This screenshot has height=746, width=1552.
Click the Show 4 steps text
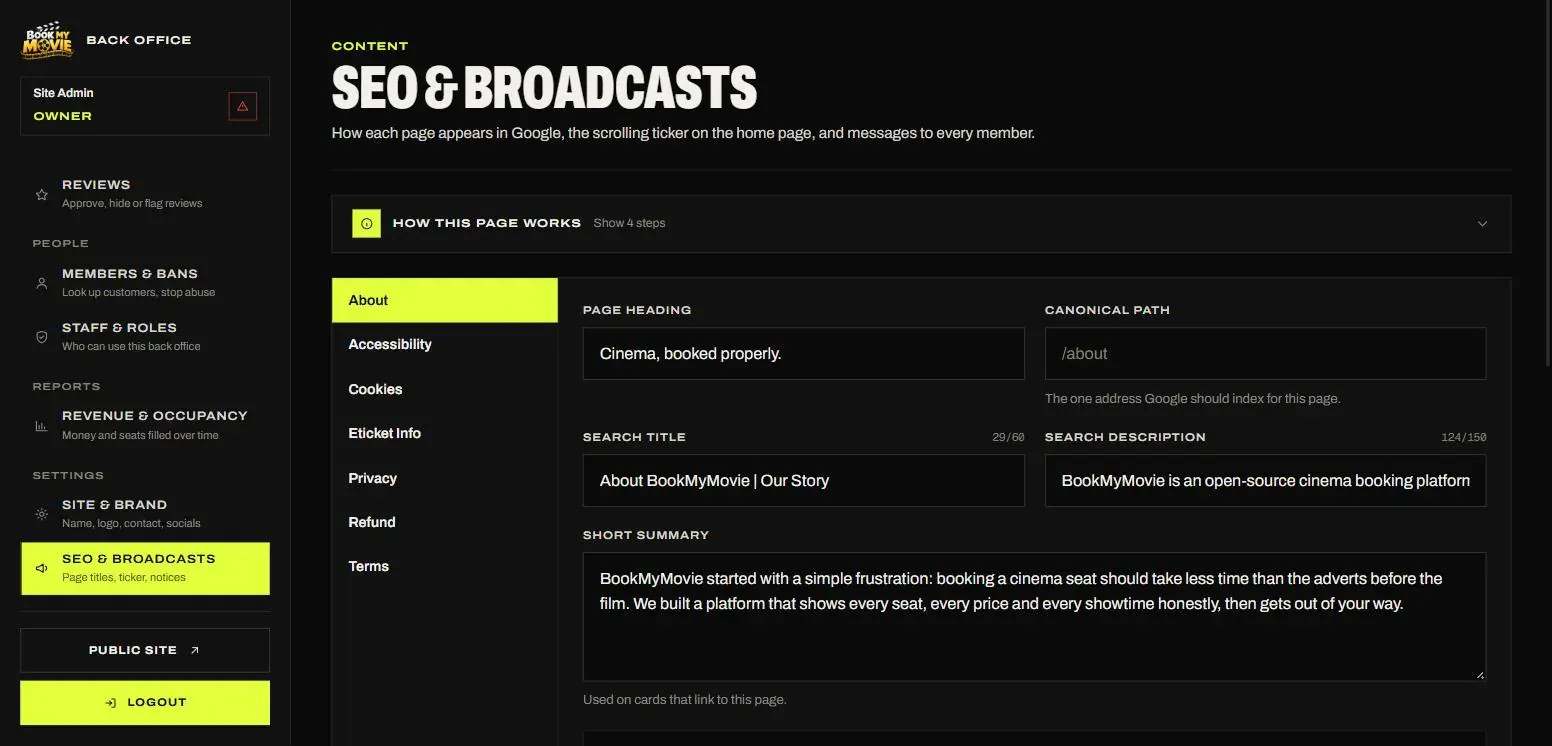pos(629,223)
